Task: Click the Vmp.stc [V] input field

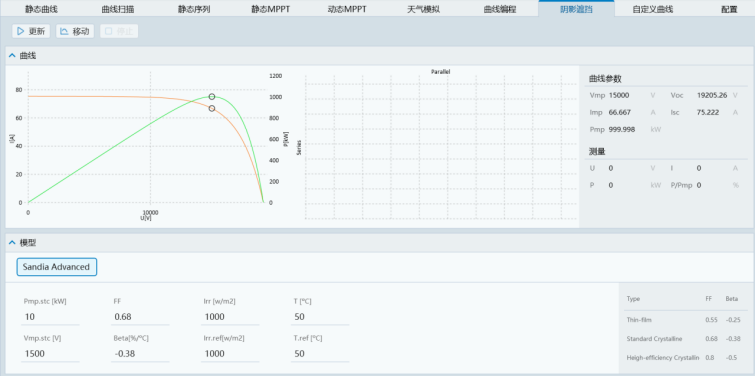Action: coord(51,354)
